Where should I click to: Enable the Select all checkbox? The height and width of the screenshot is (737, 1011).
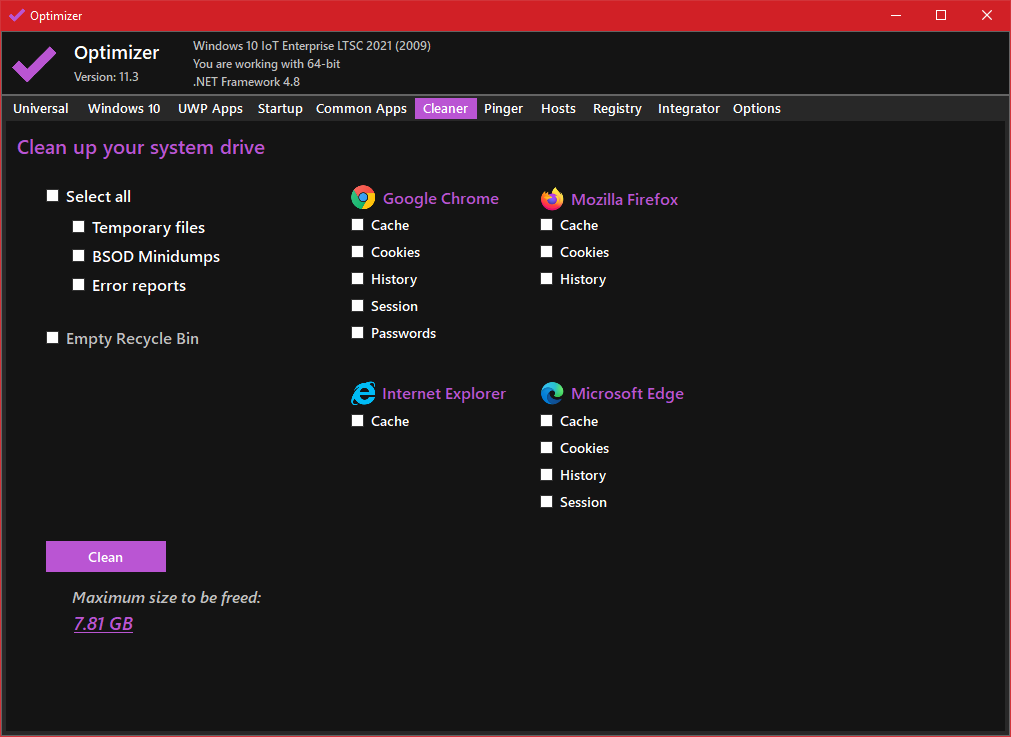point(53,196)
